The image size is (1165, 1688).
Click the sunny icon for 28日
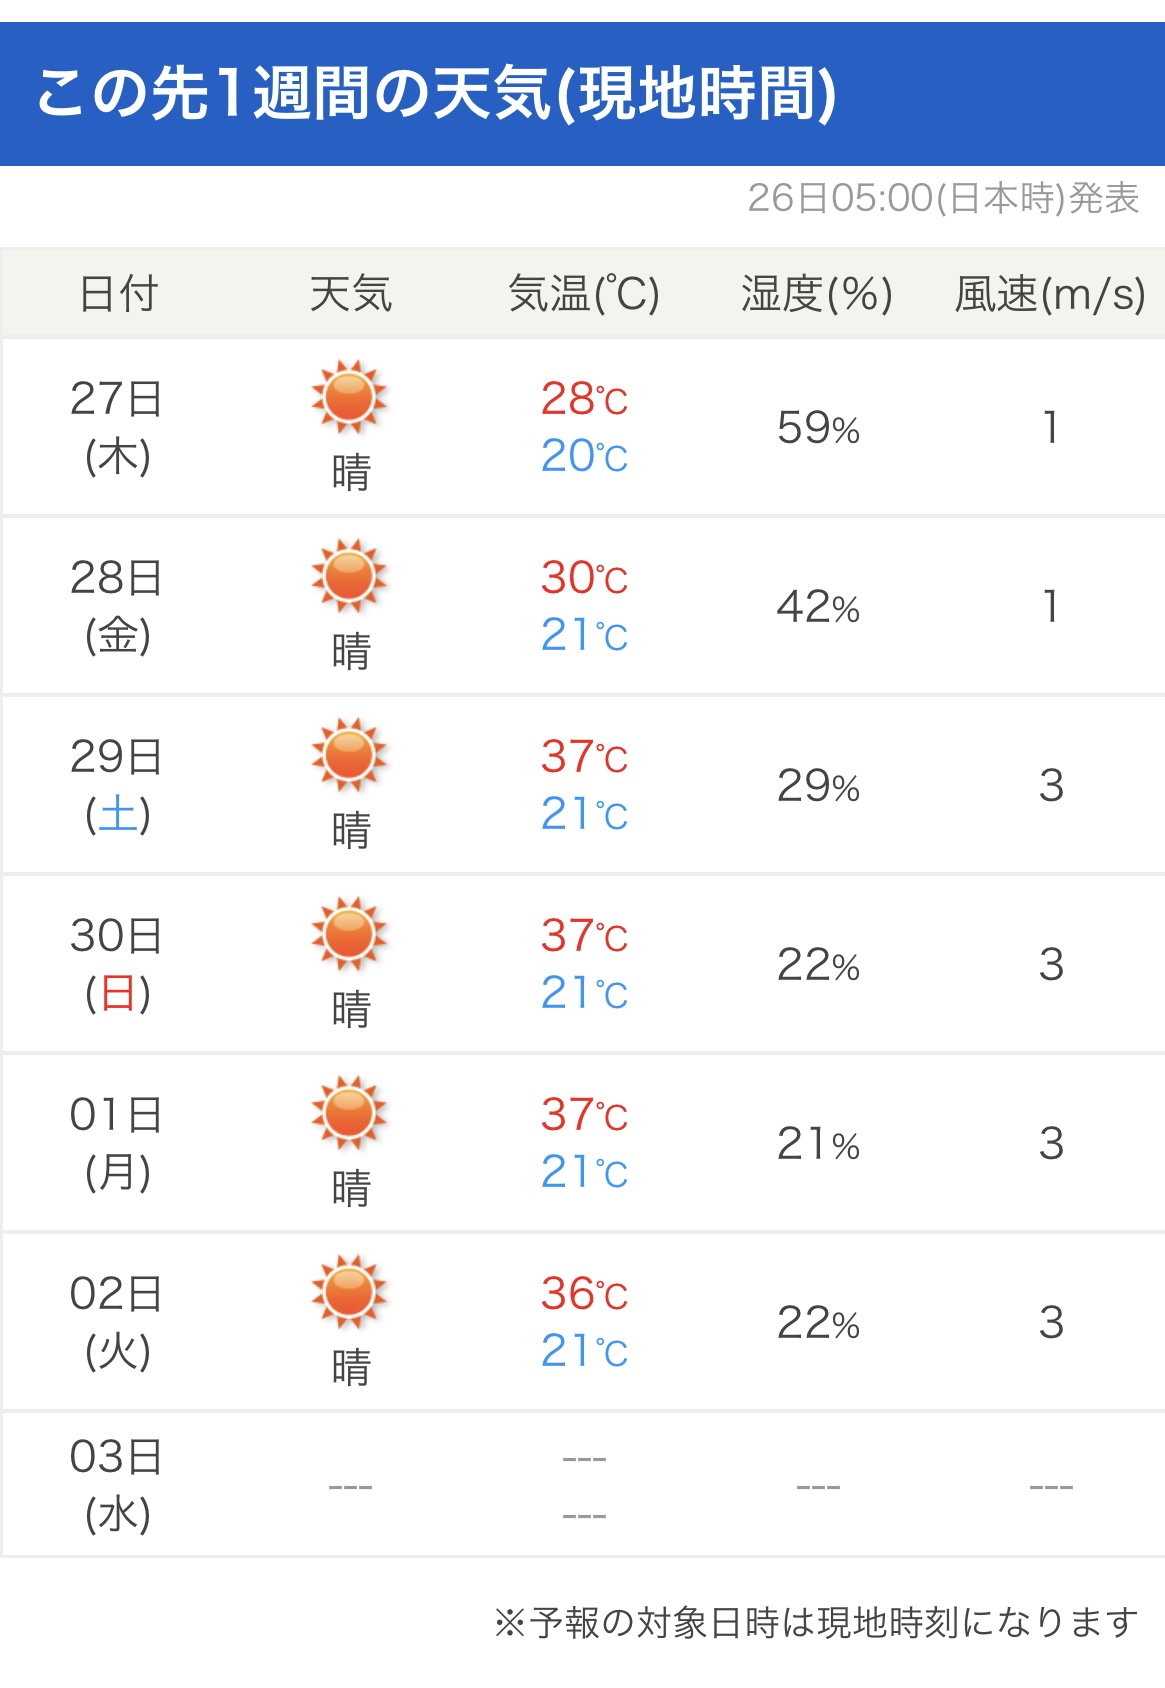[x=349, y=576]
